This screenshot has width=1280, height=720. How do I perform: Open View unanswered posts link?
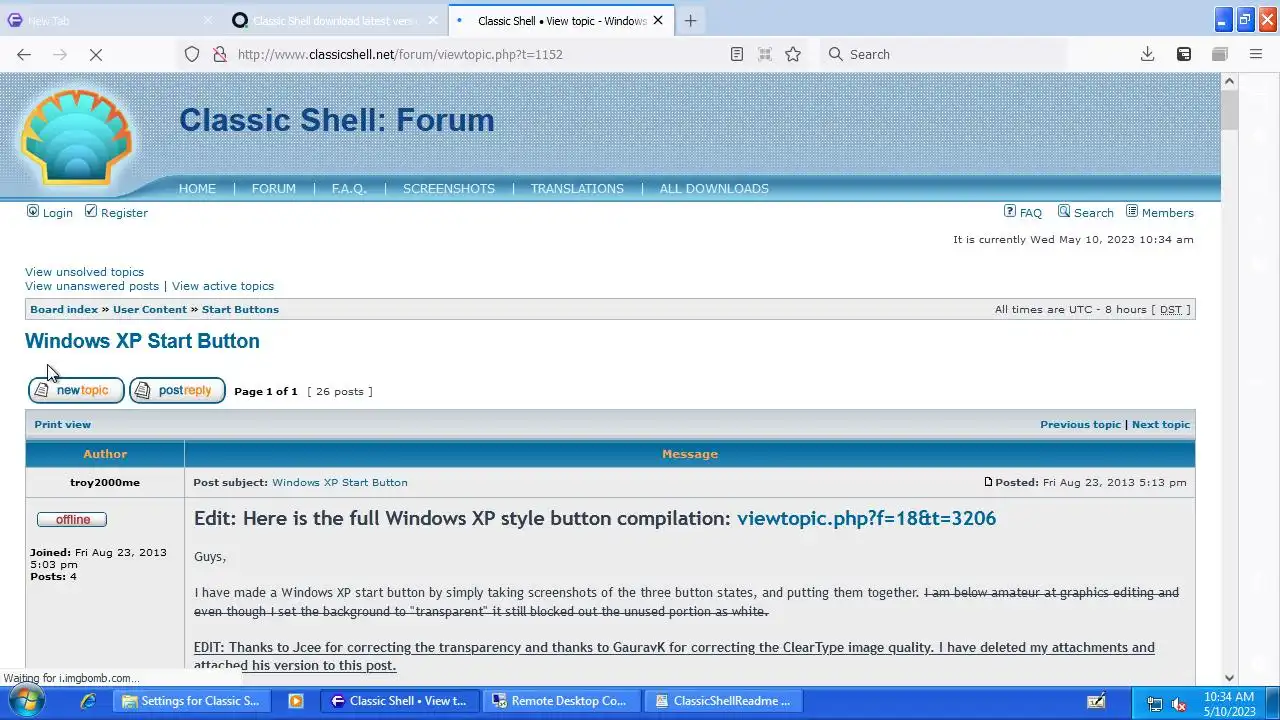[92, 286]
